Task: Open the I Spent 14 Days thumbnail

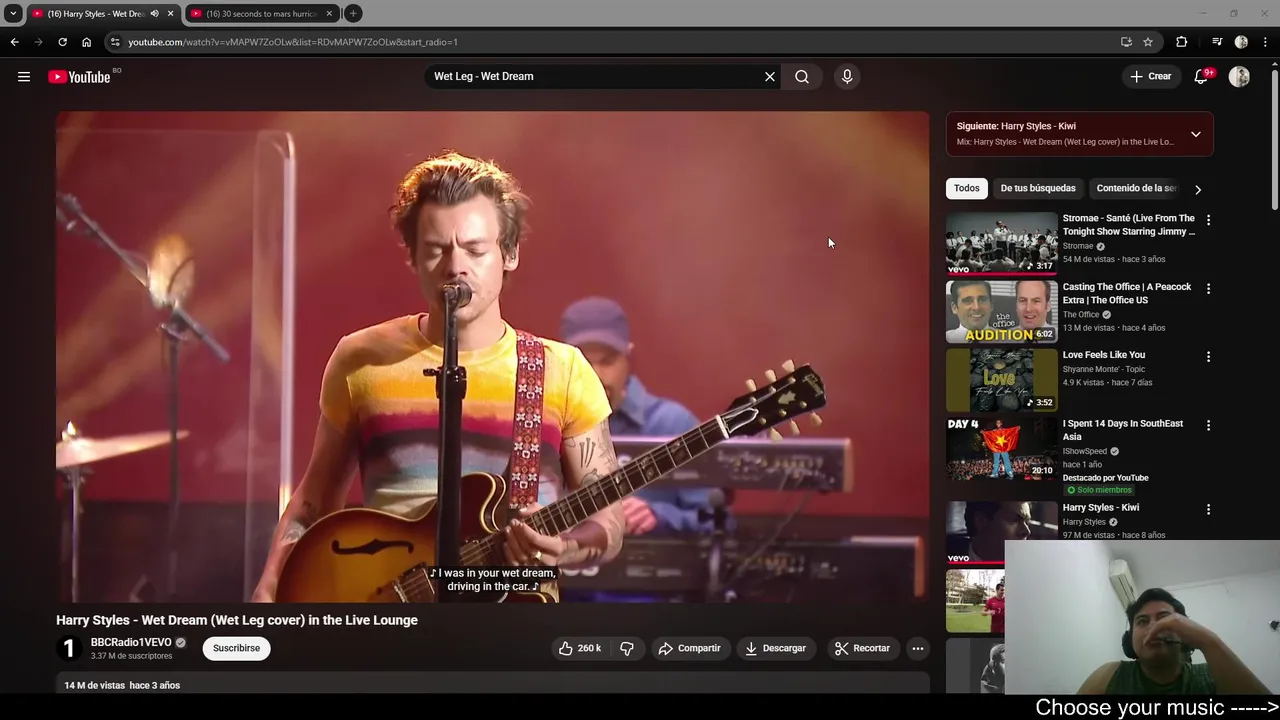Action: click(x=1001, y=448)
